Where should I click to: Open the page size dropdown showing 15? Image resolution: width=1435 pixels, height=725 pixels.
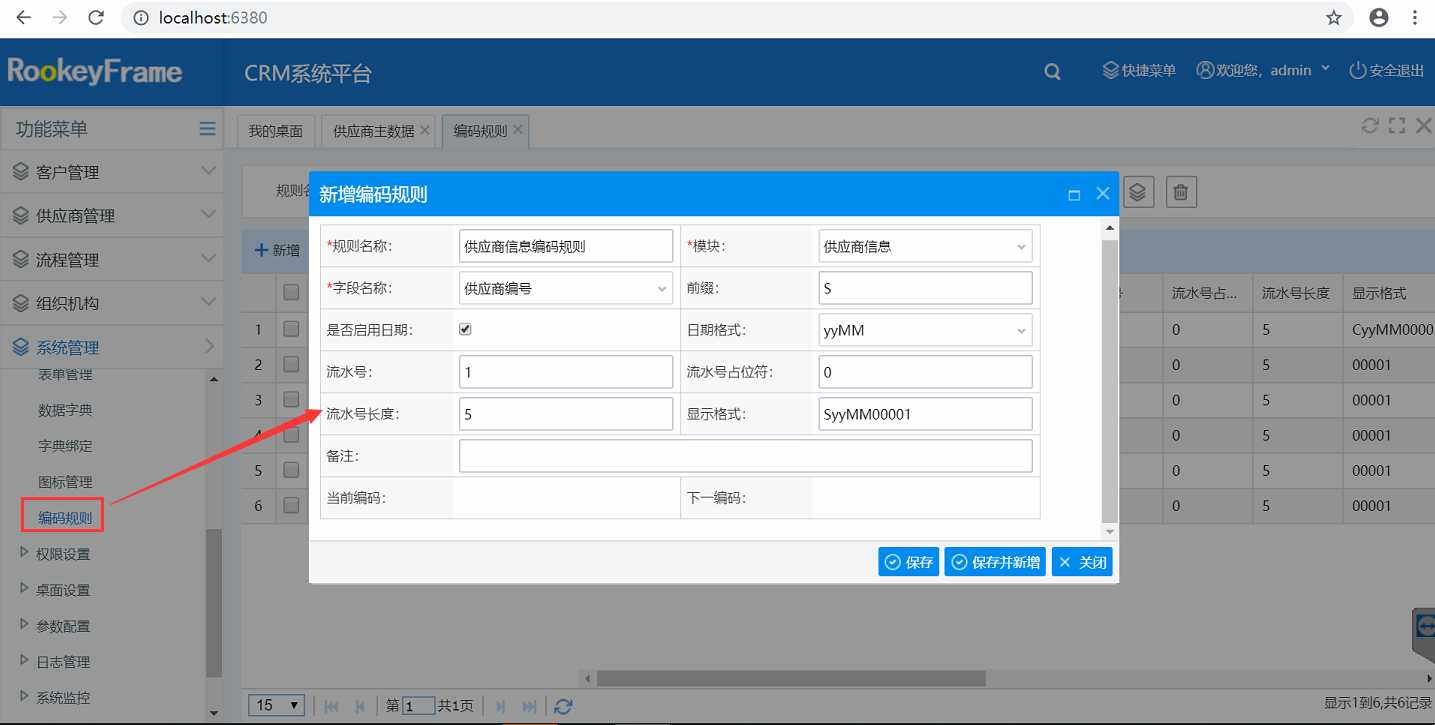tap(276, 705)
